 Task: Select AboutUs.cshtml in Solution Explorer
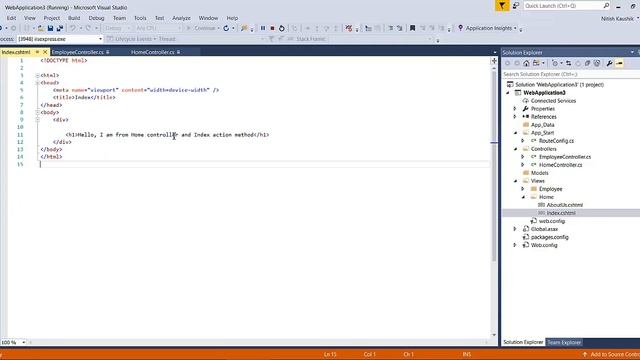565,205
